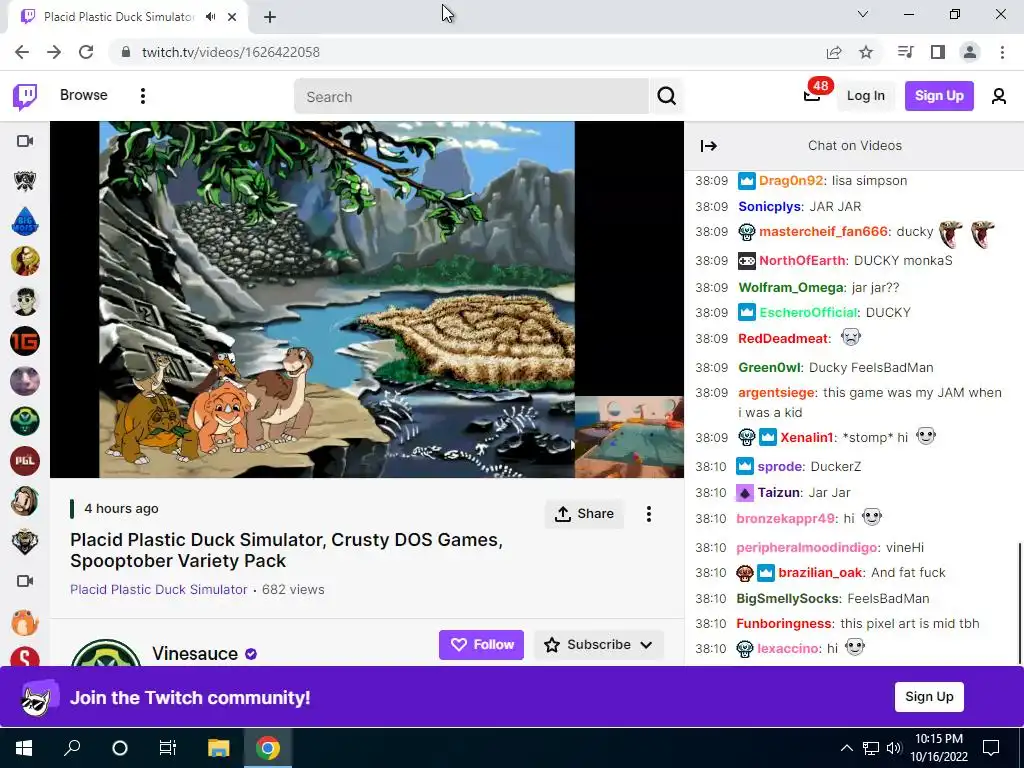
Task: Open Task View on taskbar
Action: [x=168, y=747]
